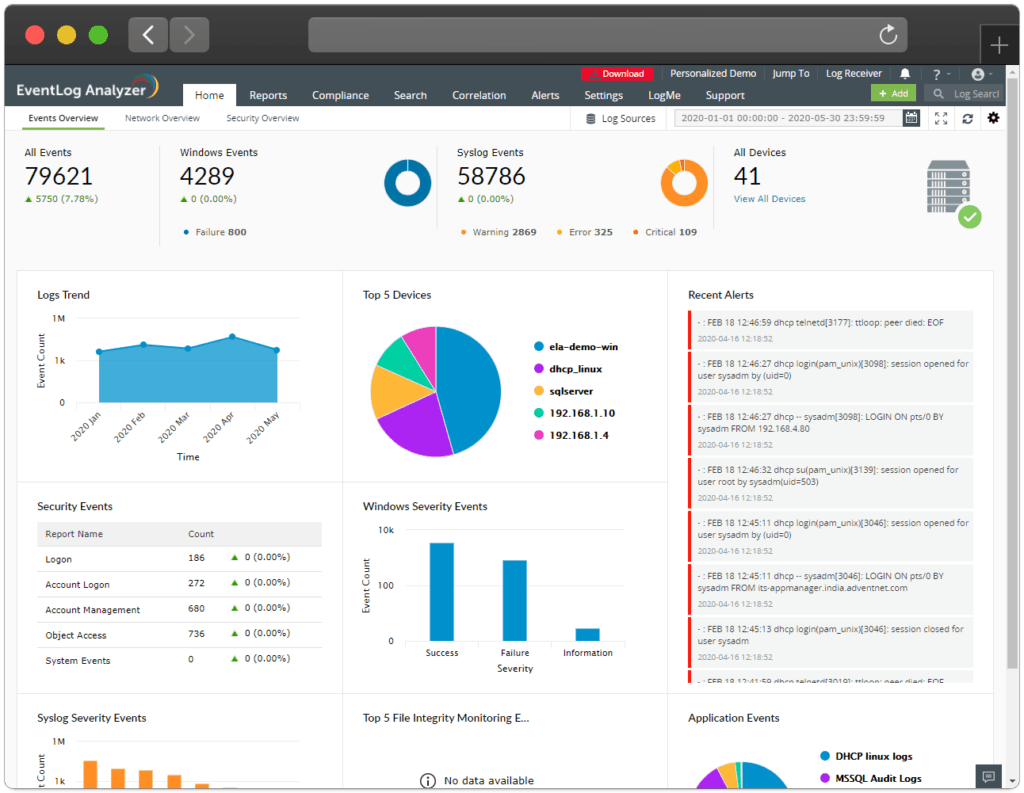This screenshot has height=793, width=1024.
Task: Switch to the Home tab
Action: [x=209, y=95]
